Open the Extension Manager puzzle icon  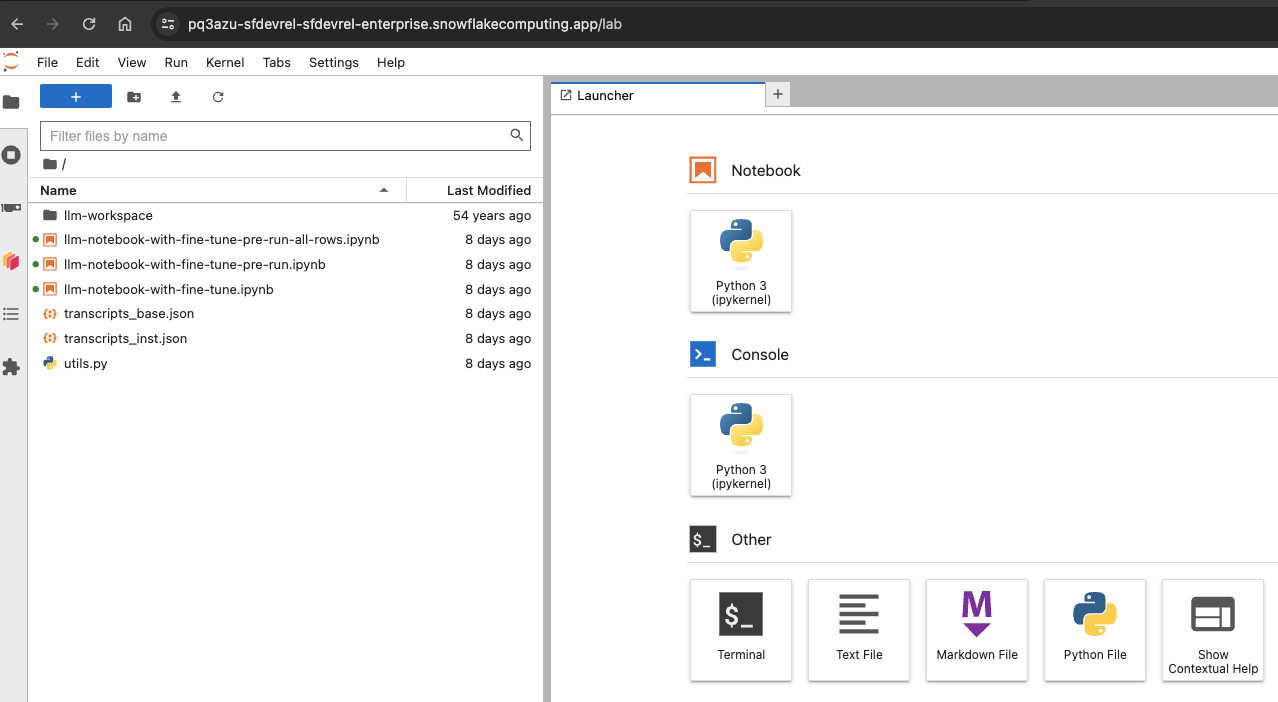click(x=11, y=367)
